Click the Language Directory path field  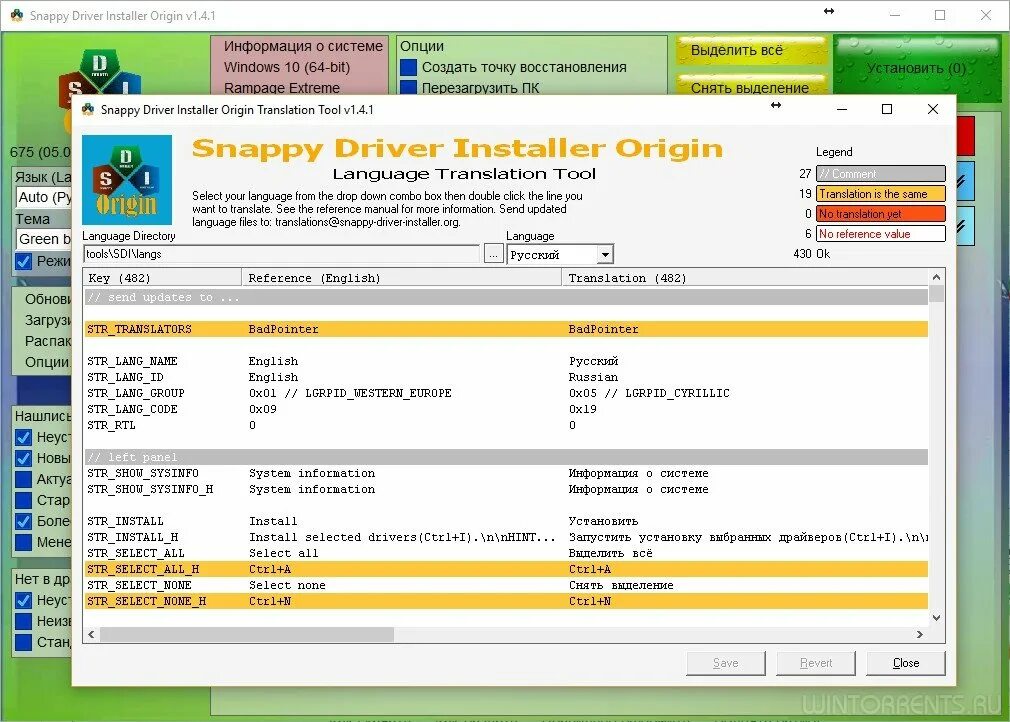[x=281, y=254]
